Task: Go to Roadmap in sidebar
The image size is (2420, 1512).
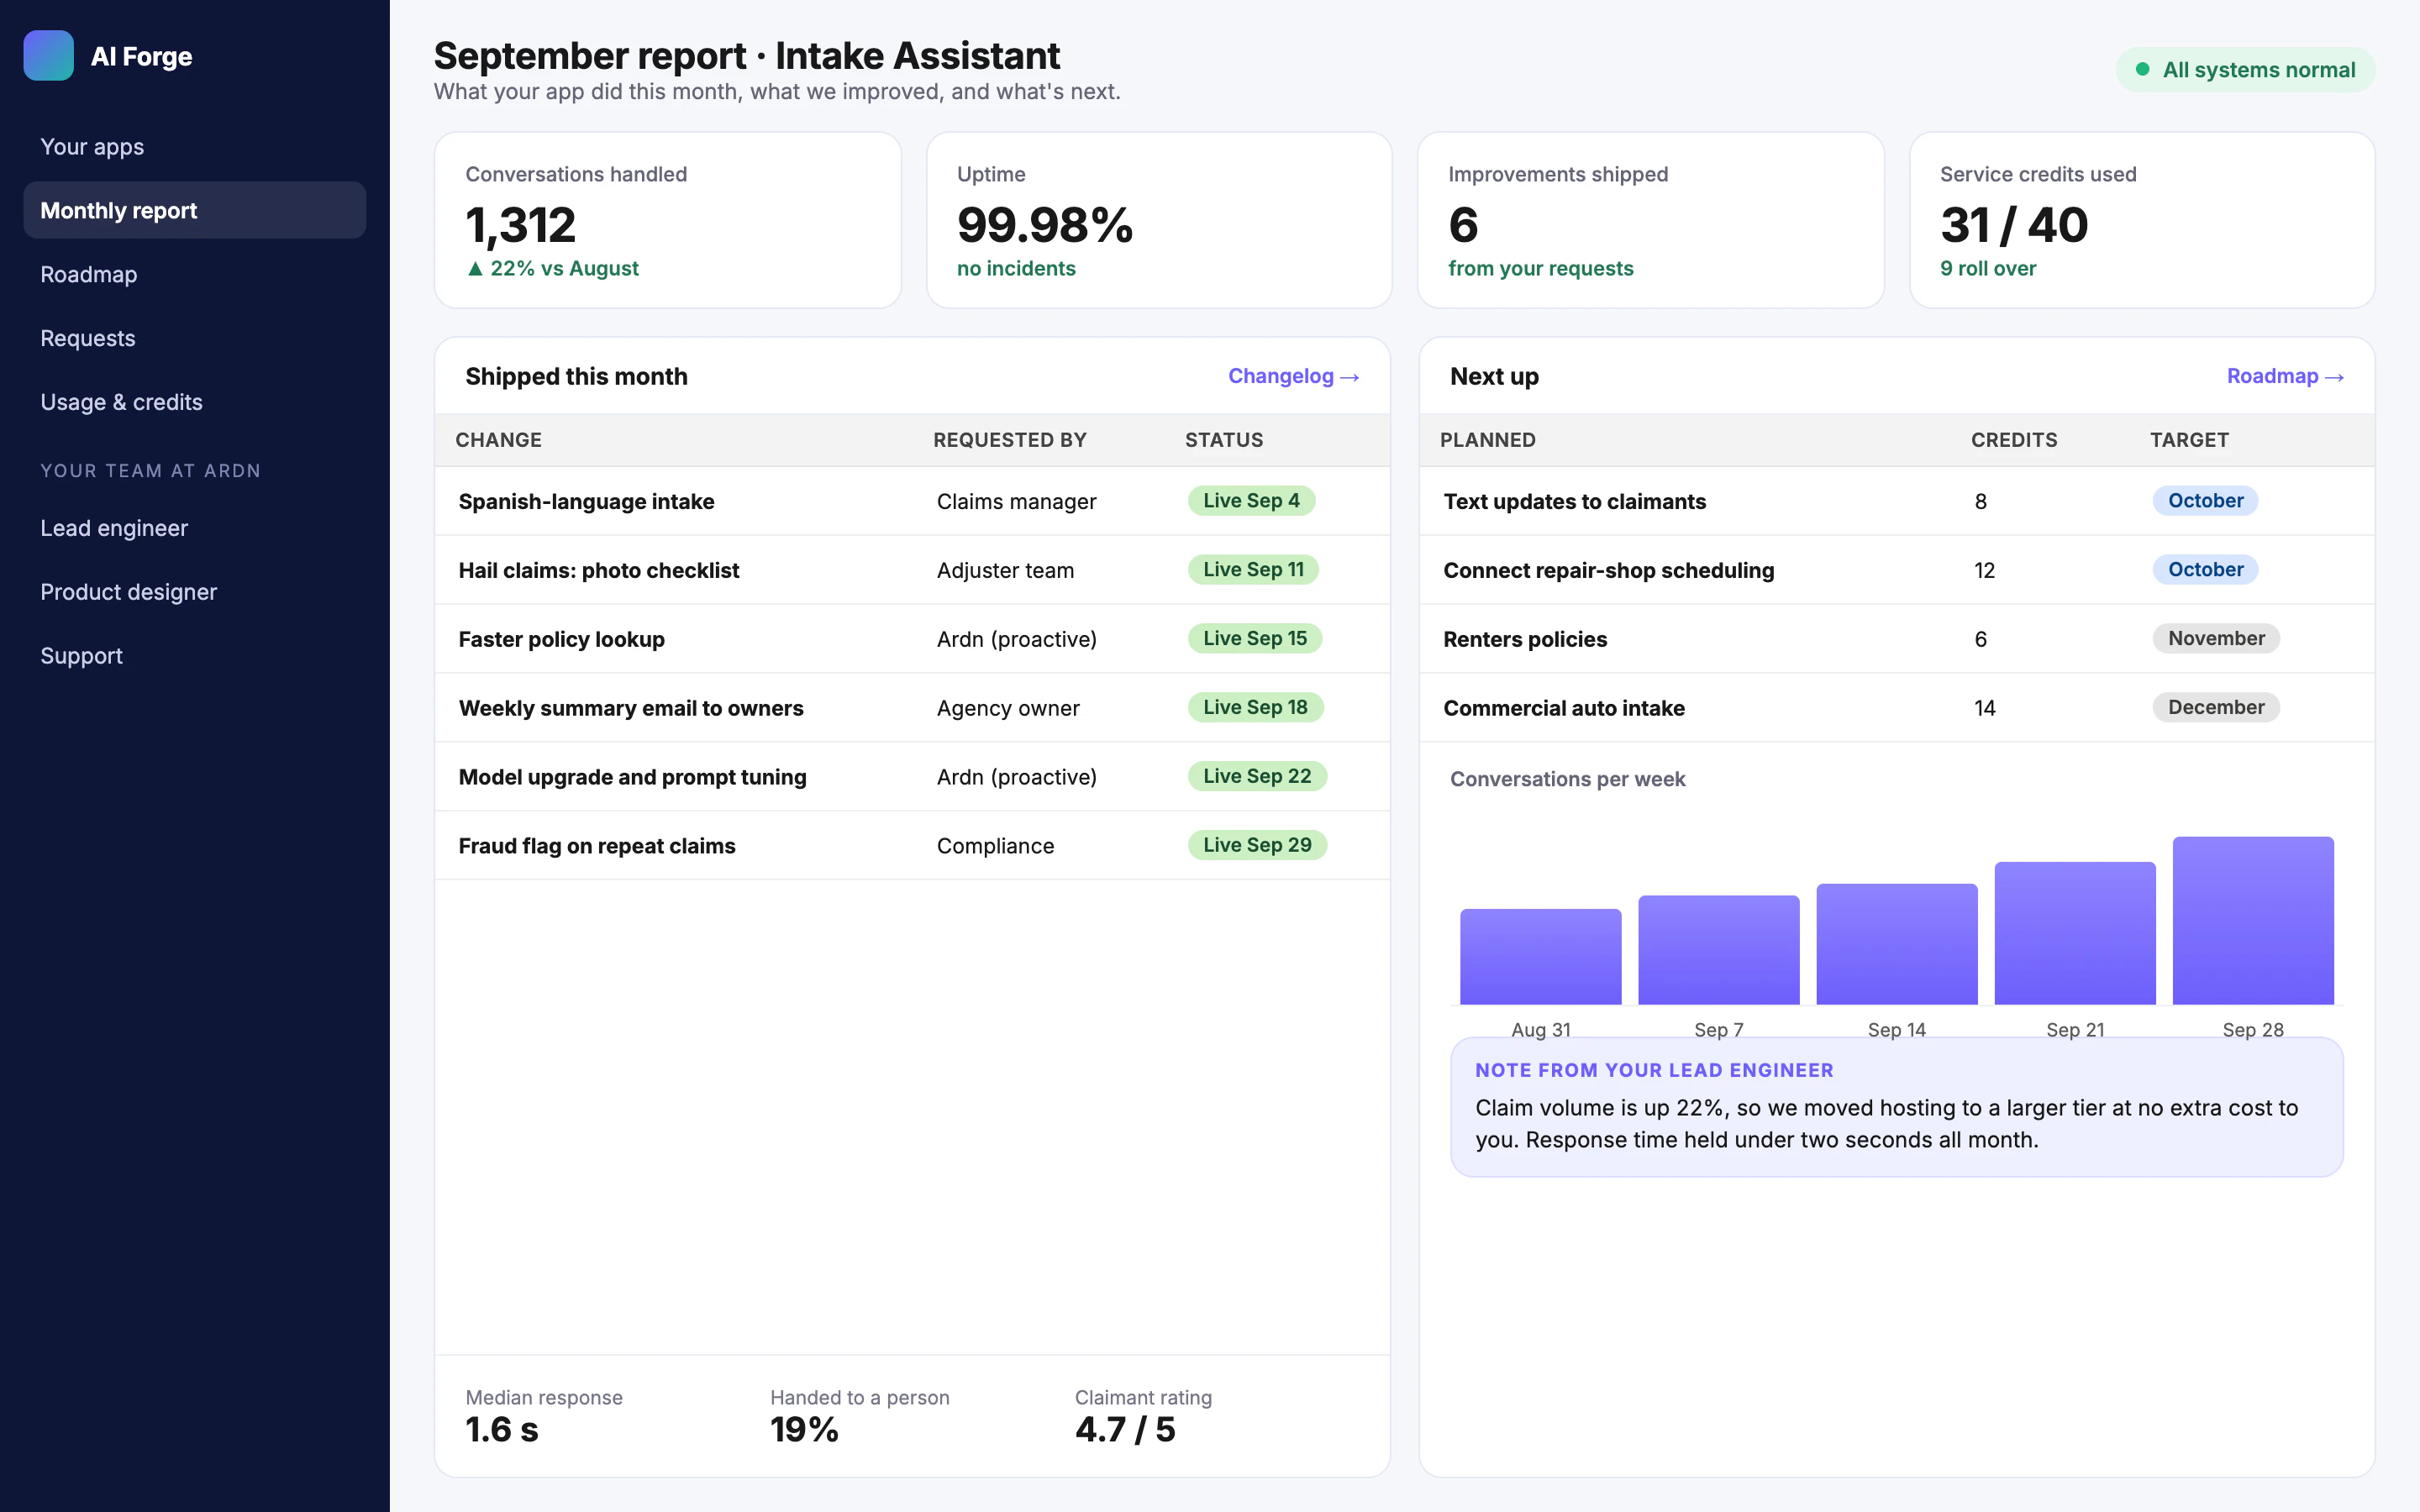Action: 194,274
